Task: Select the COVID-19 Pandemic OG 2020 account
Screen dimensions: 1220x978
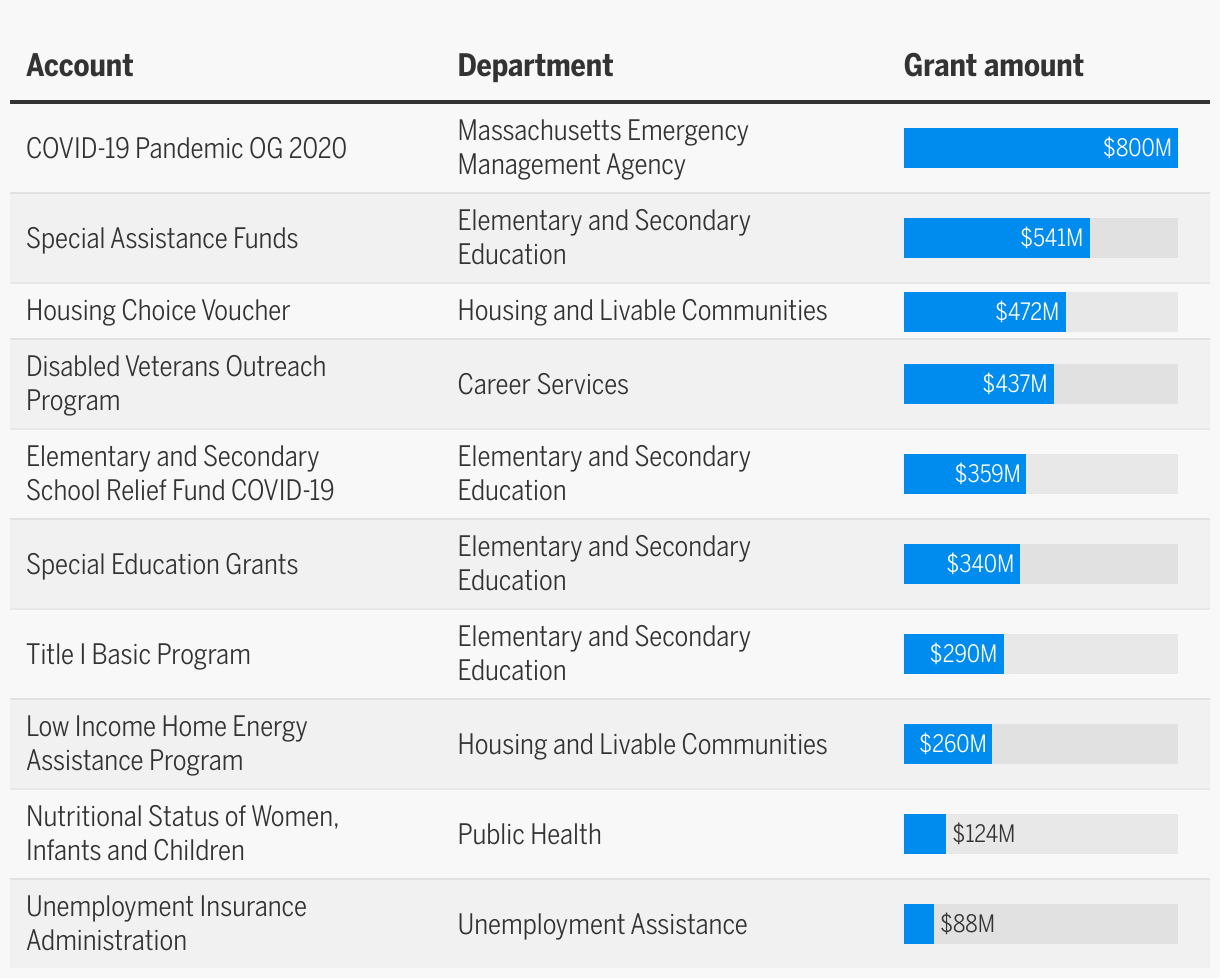Action: click(186, 149)
